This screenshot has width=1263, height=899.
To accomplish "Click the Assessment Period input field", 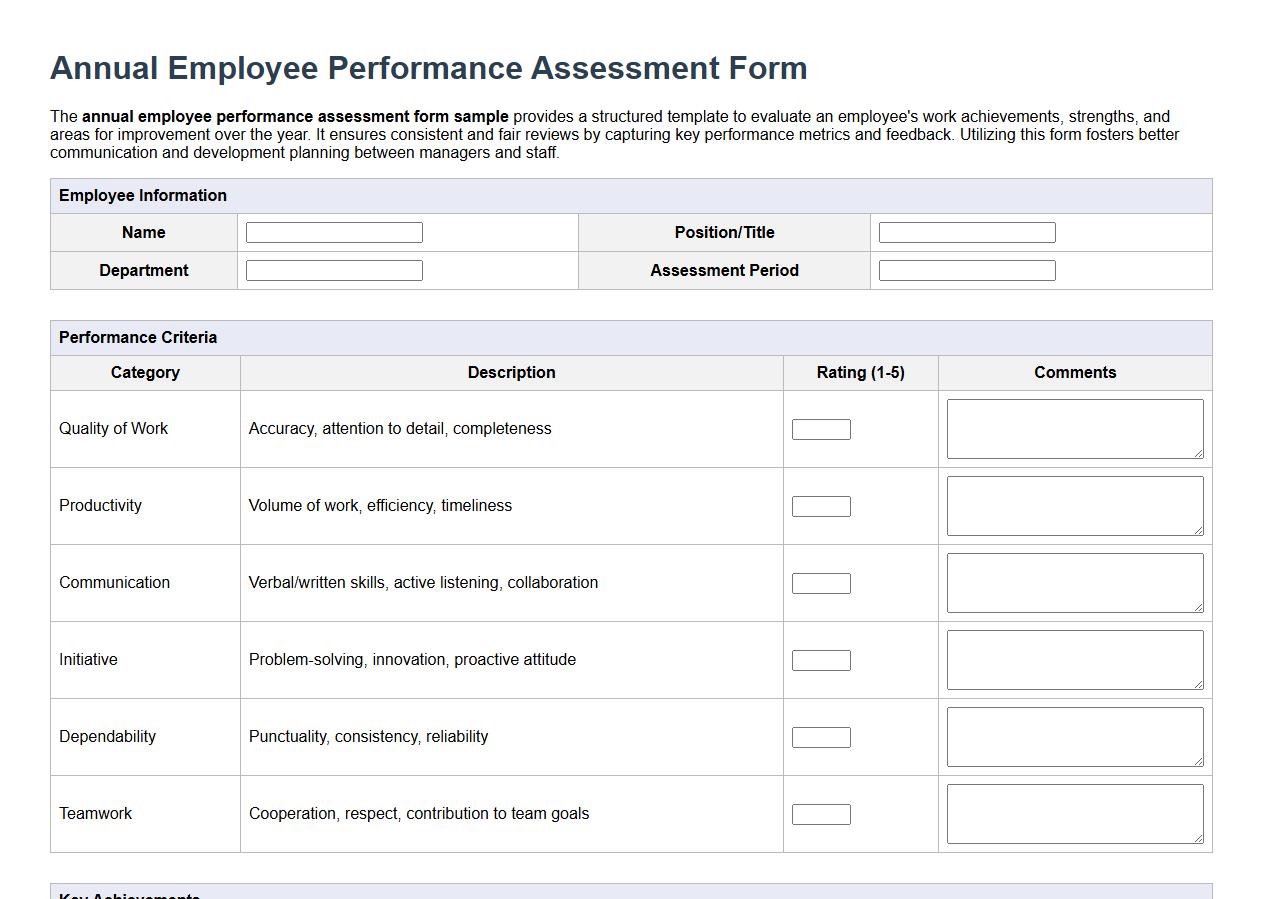I will 965,269.
